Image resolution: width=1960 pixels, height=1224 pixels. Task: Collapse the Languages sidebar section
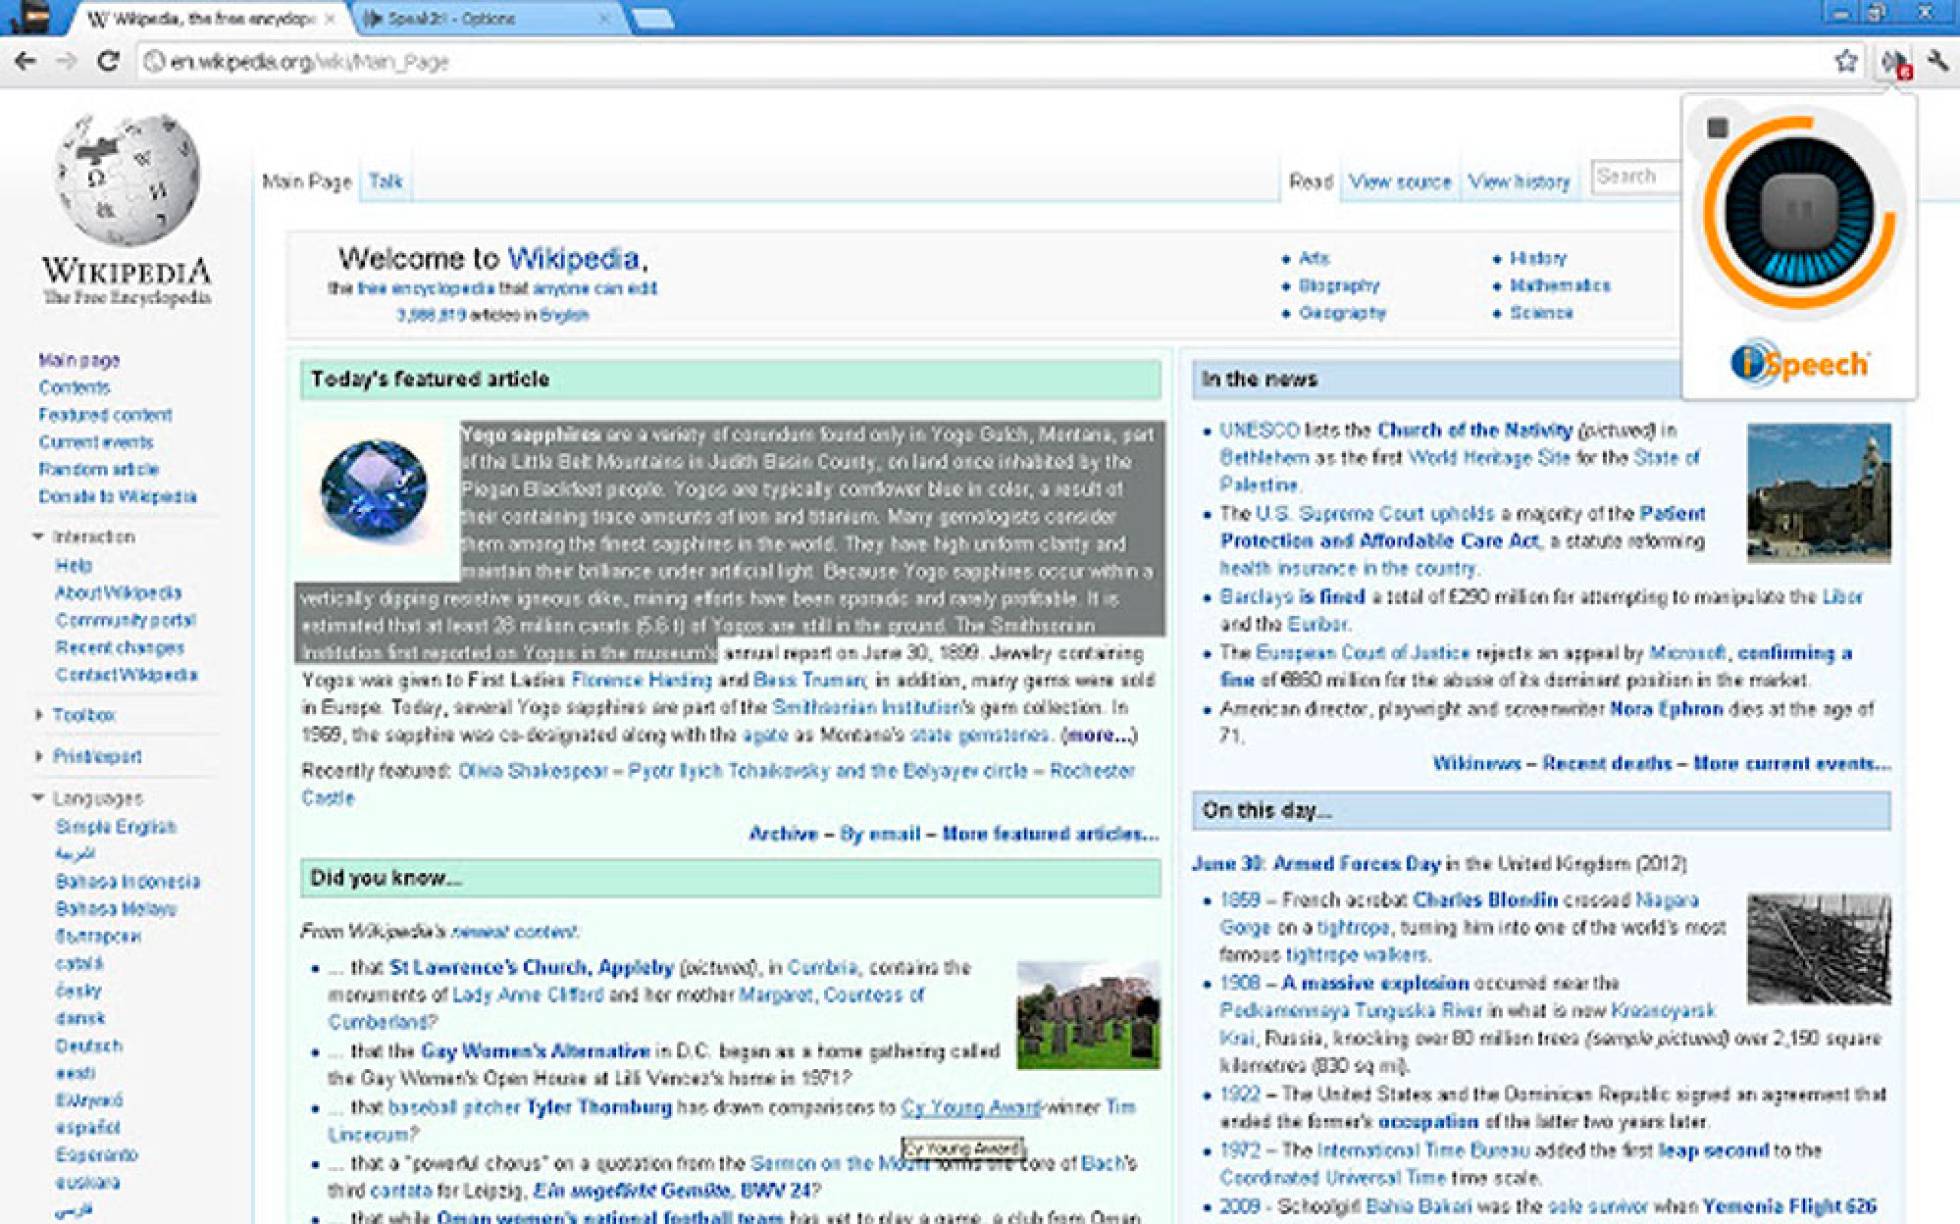[38, 798]
